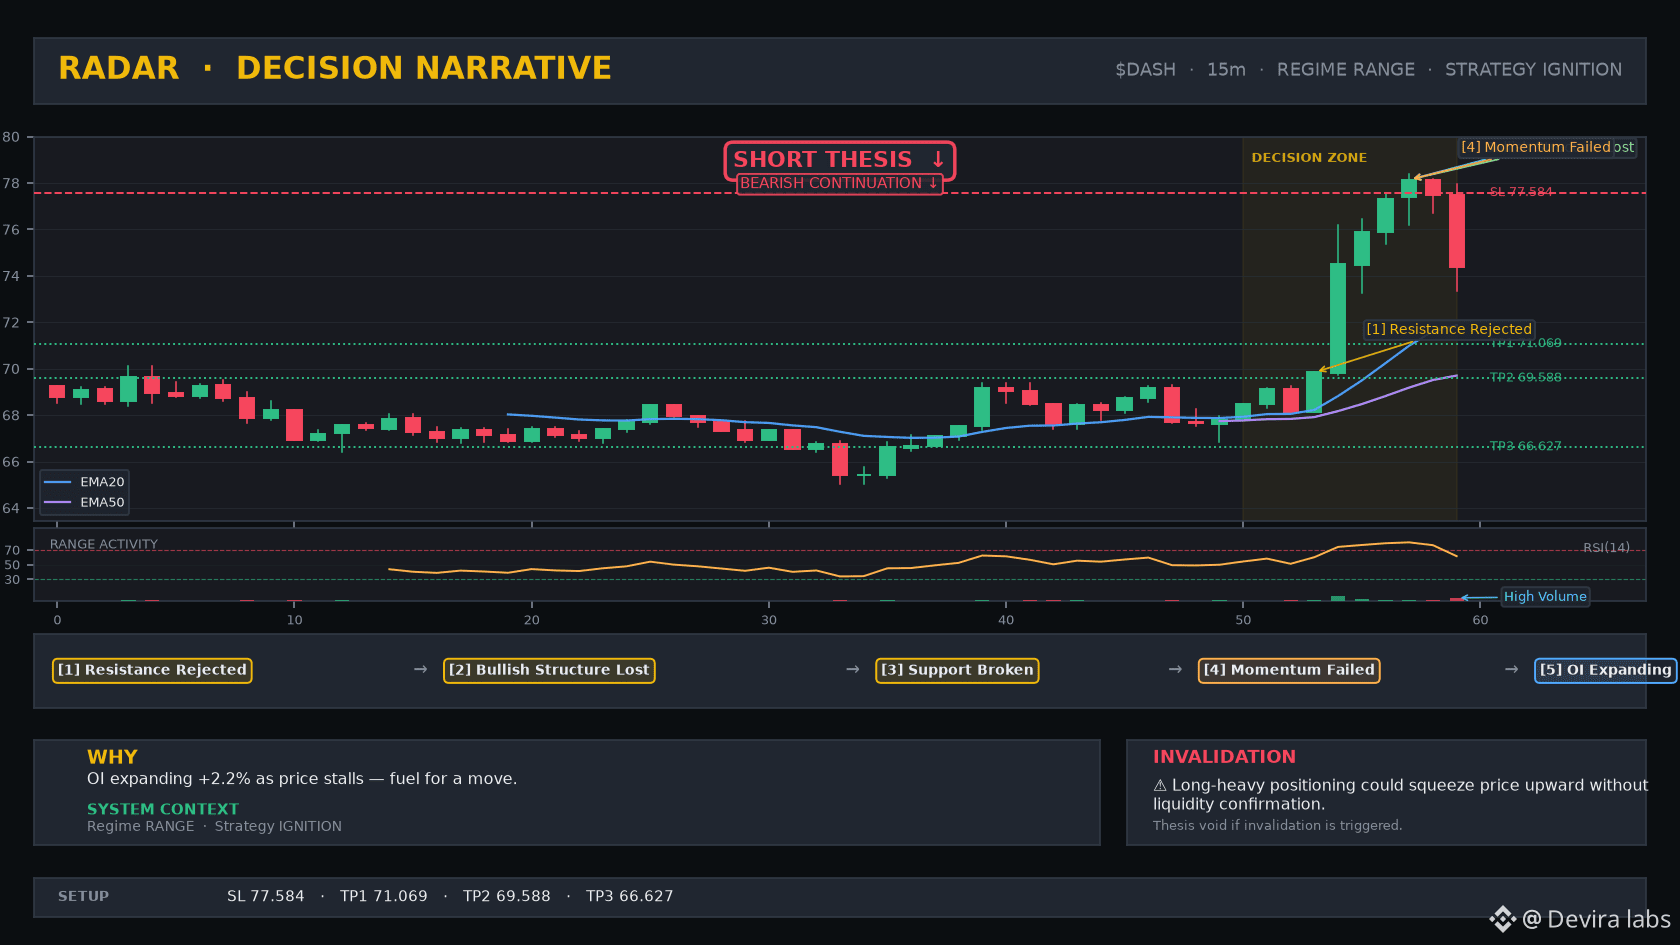Click the Resistance Rejected chart annotation
This screenshot has width=1680, height=945.
(x=1449, y=329)
